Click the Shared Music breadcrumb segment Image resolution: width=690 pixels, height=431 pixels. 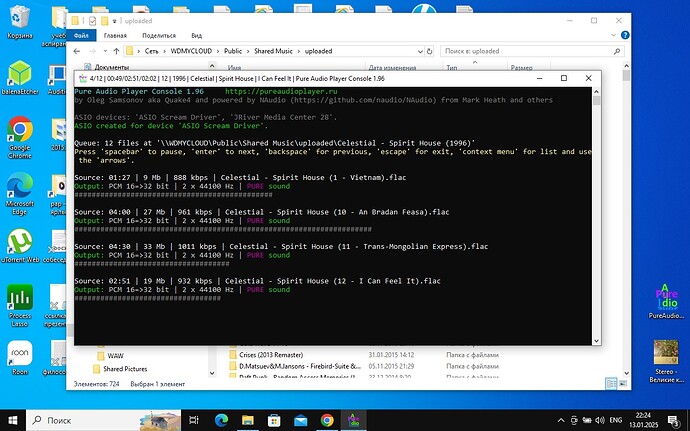click(273, 51)
